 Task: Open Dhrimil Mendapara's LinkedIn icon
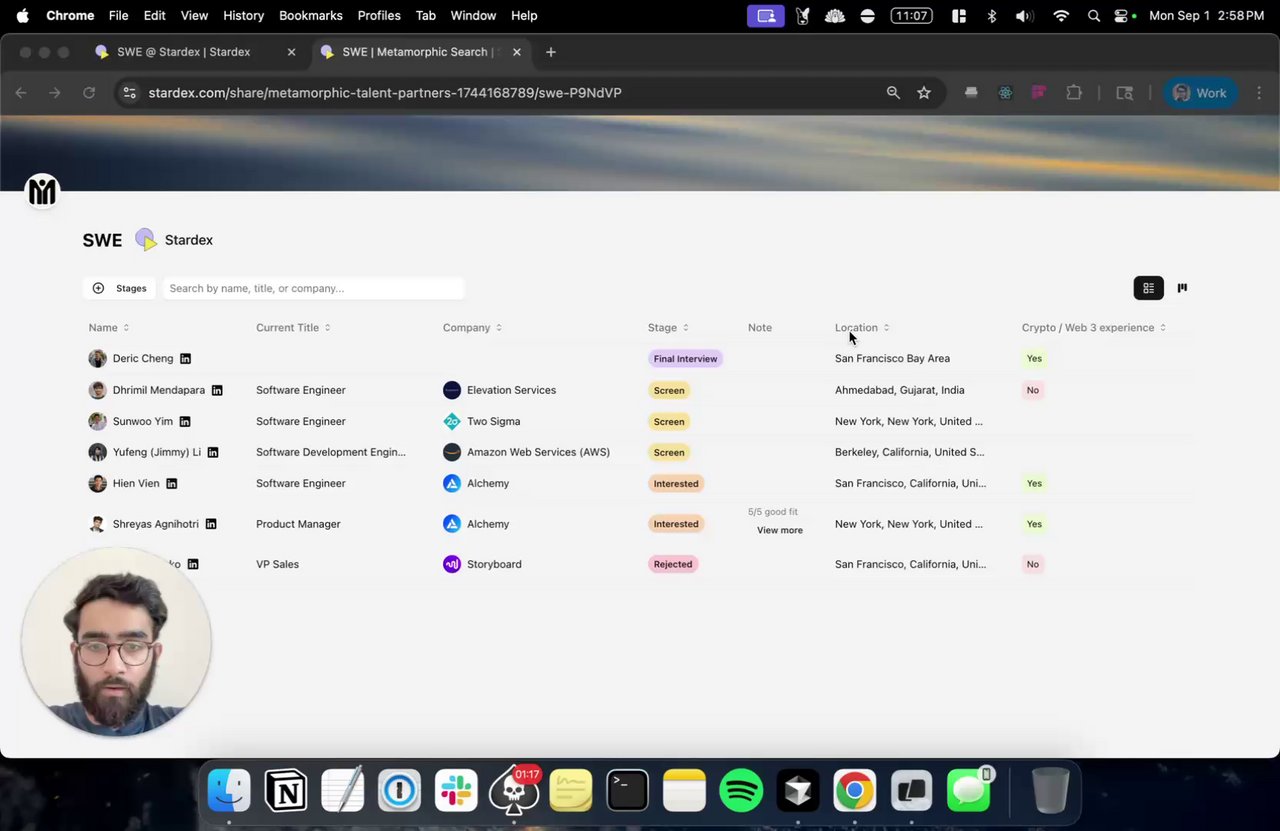click(217, 390)
